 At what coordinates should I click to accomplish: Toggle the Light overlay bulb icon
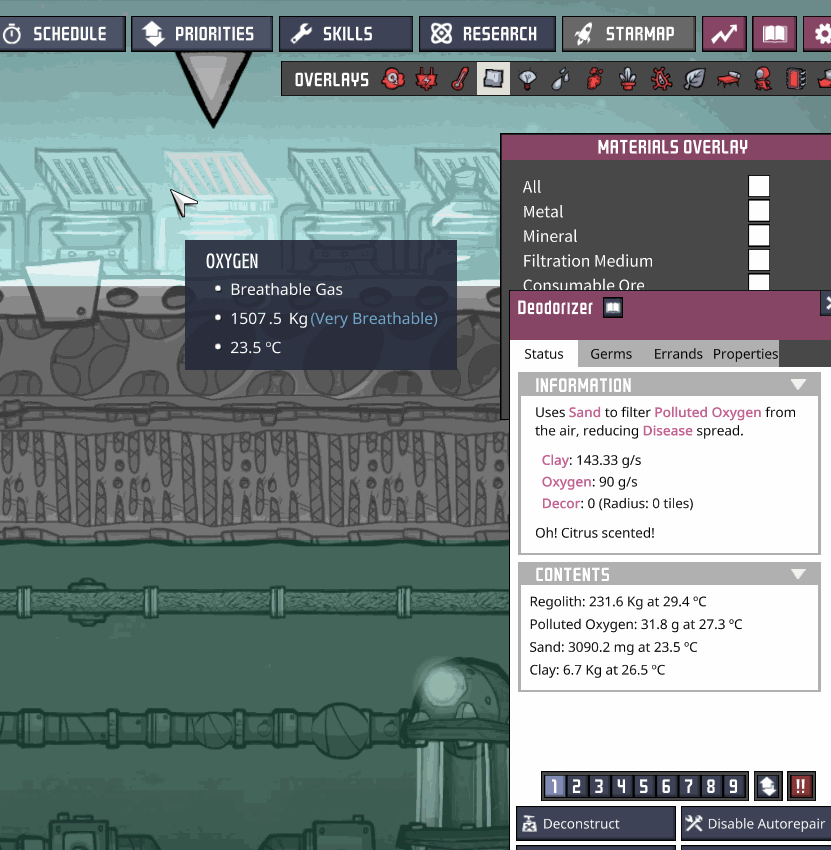point(527,79)
